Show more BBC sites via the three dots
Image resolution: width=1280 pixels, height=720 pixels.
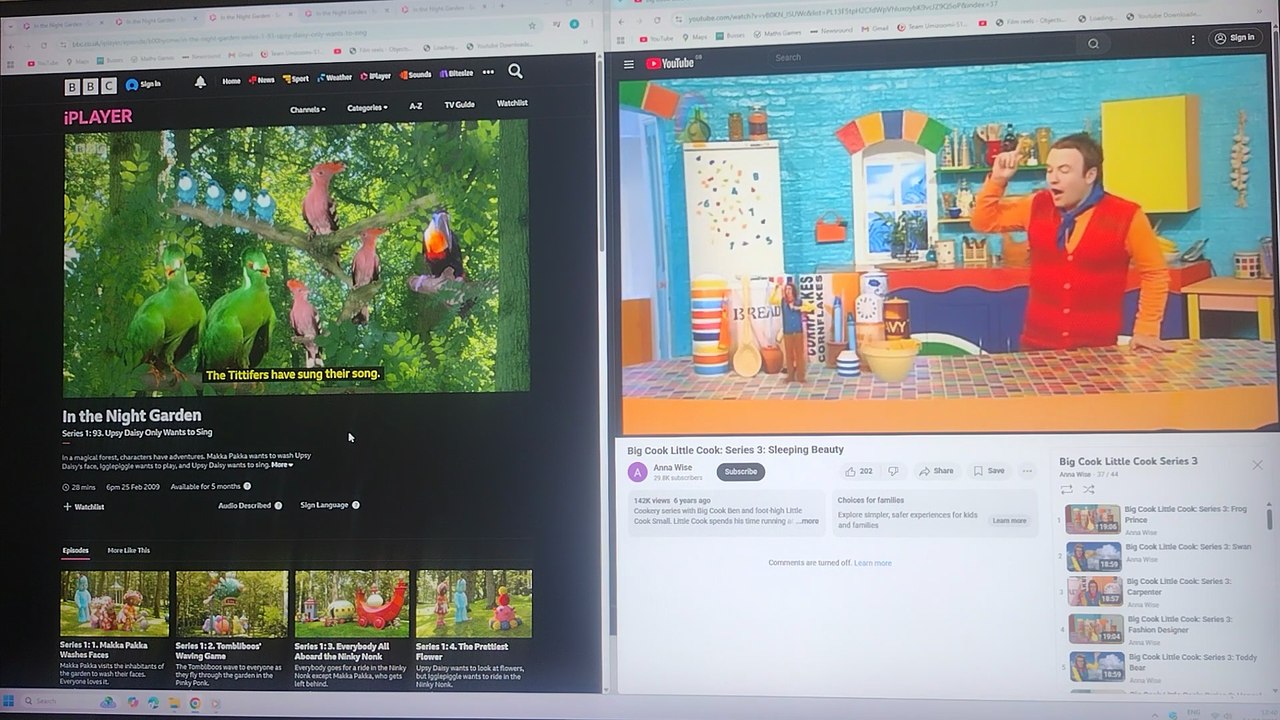[488, 72]
